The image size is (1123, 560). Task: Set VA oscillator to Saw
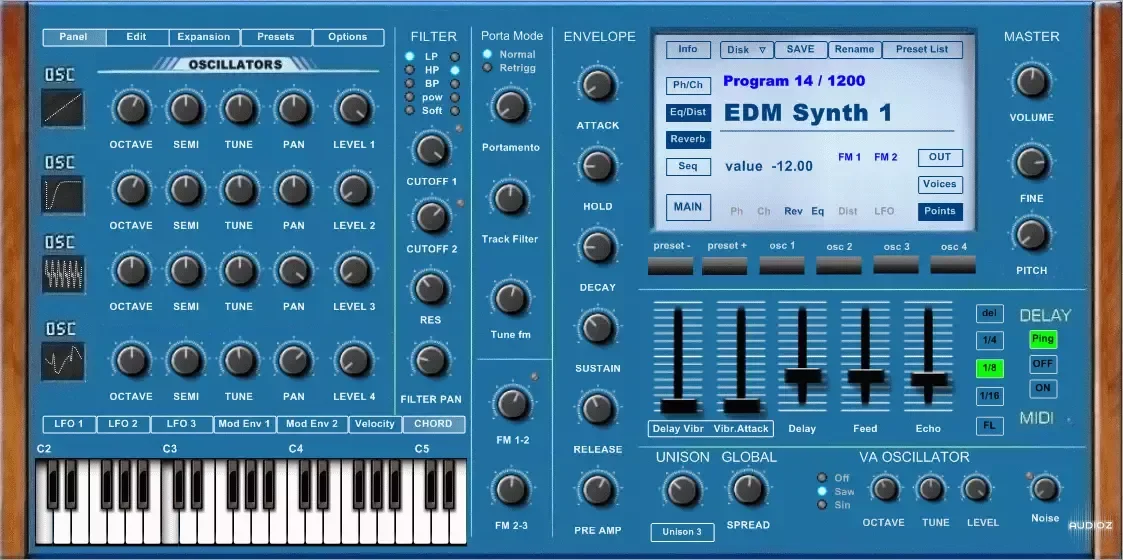click(821, 491)
